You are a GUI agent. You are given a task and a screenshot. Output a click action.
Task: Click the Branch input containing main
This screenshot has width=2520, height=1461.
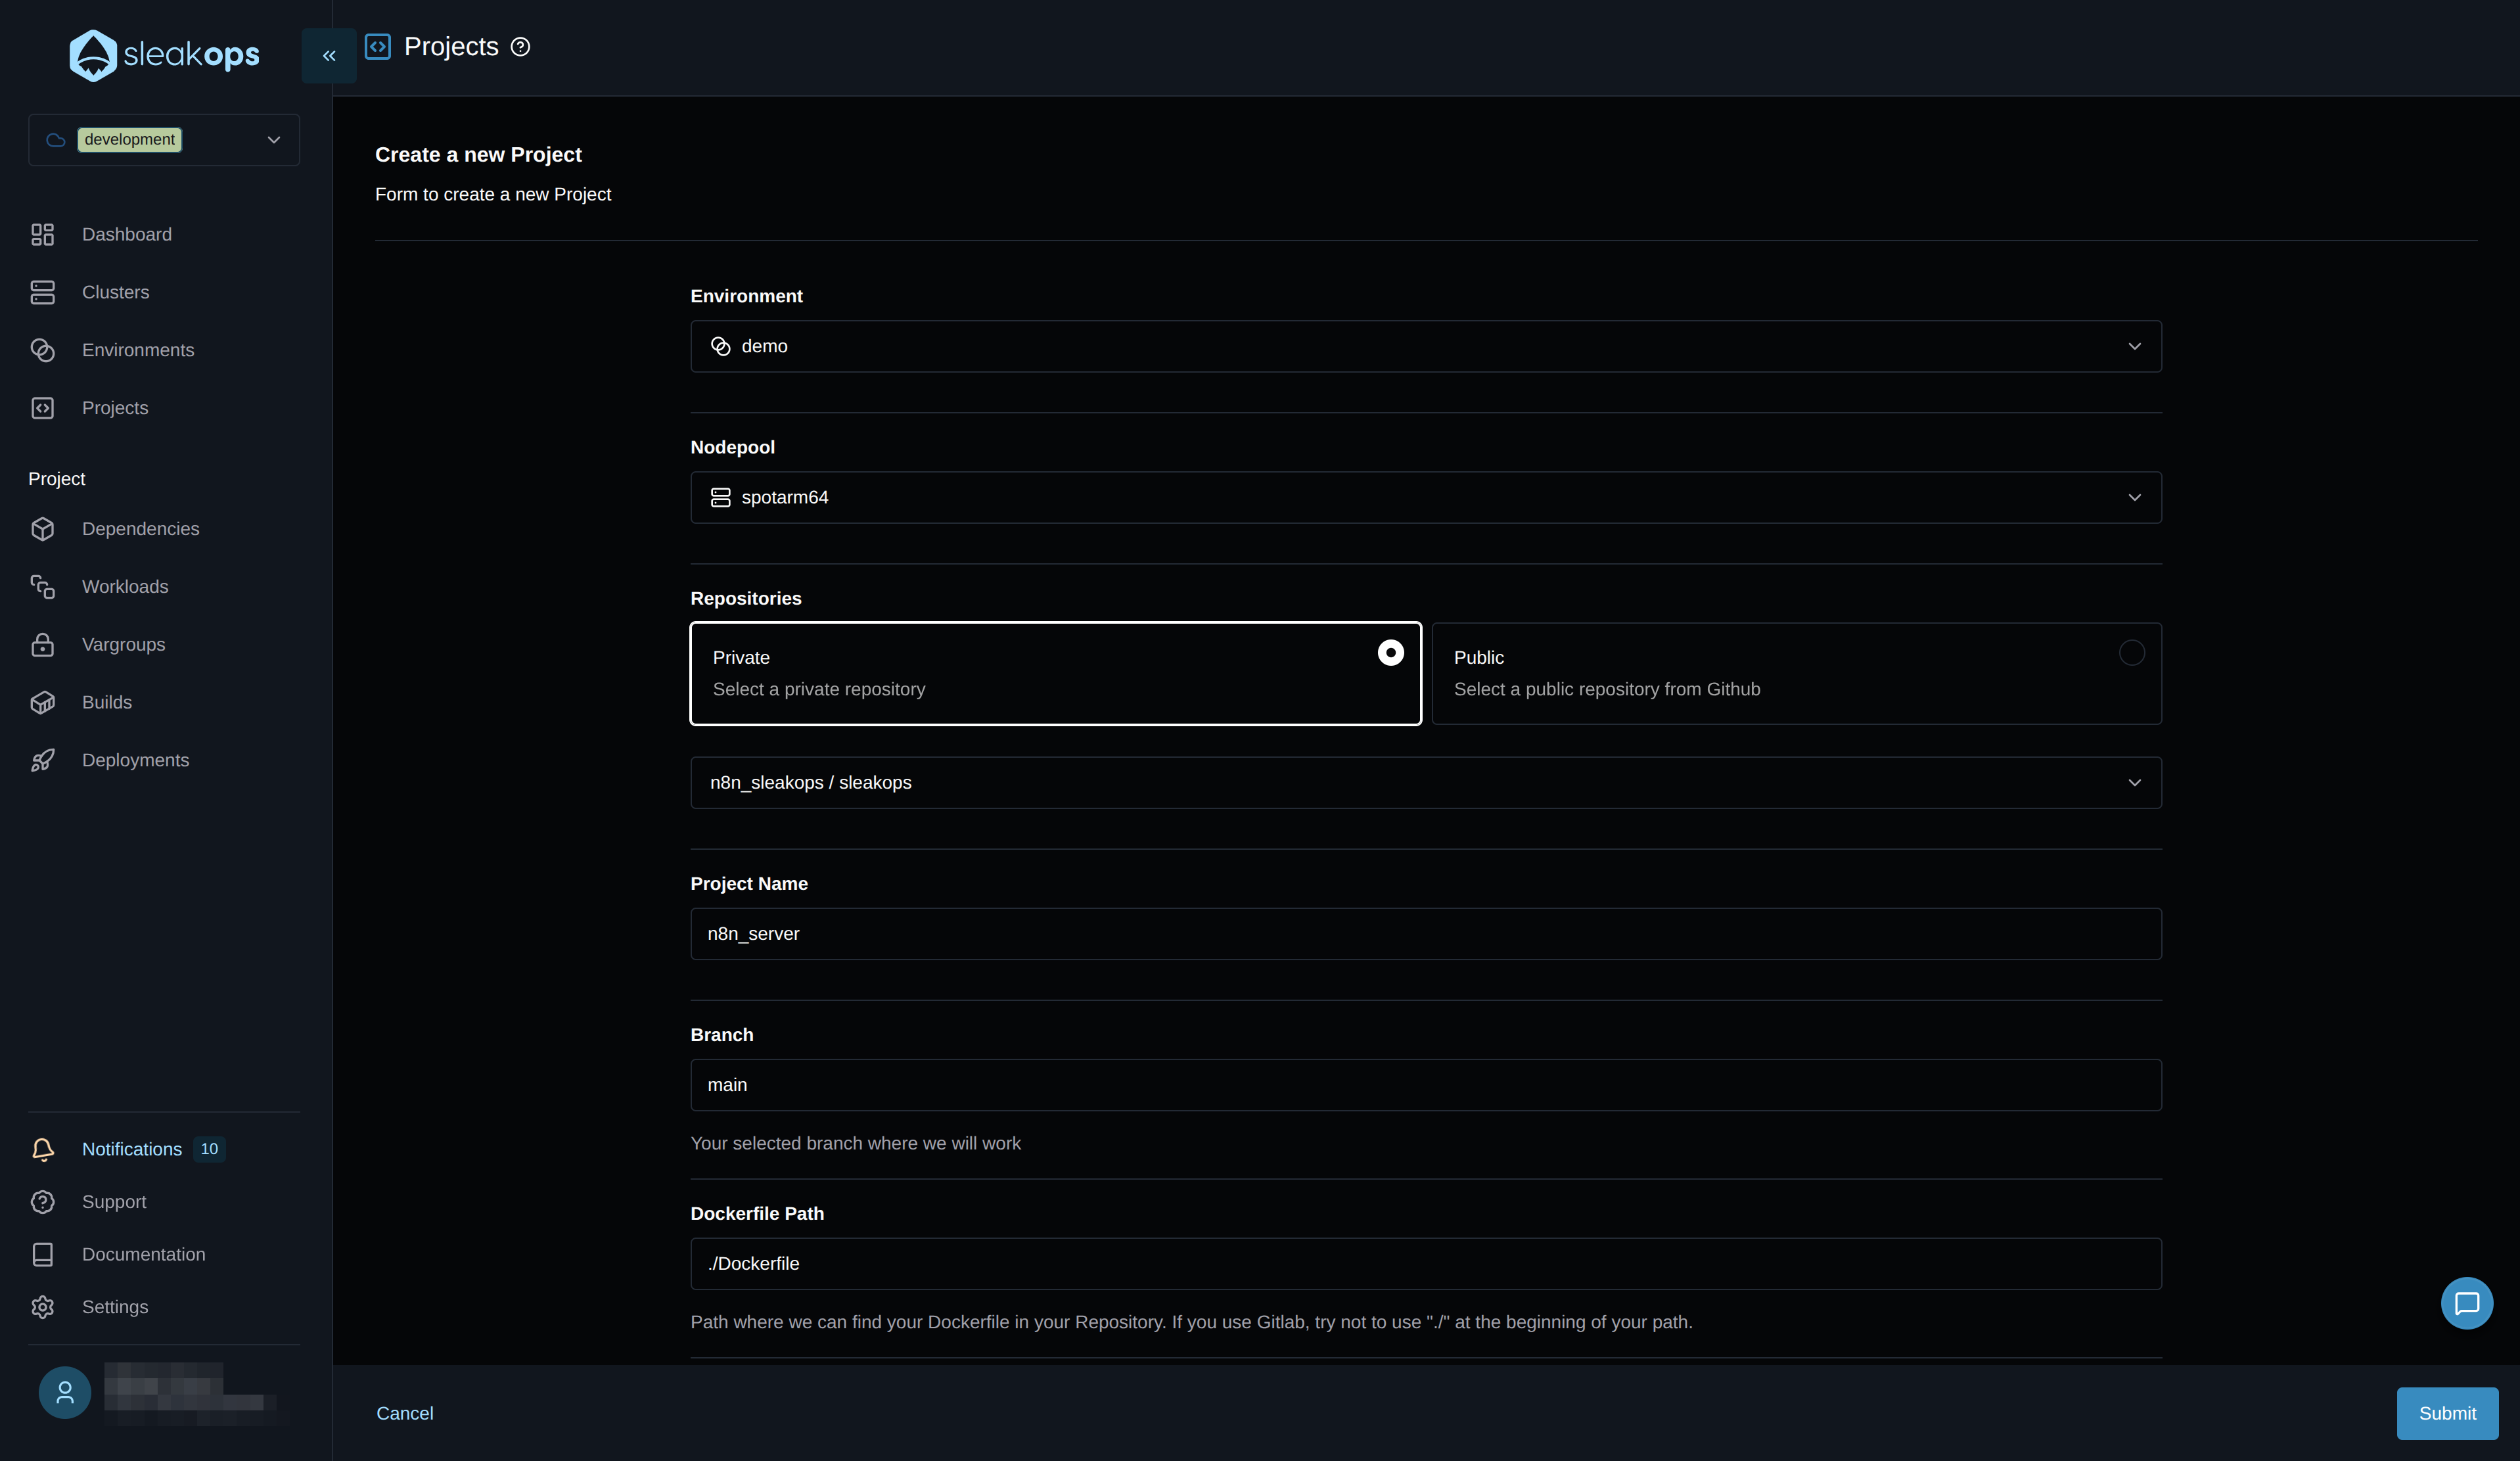click(x=1425, y=1085)
